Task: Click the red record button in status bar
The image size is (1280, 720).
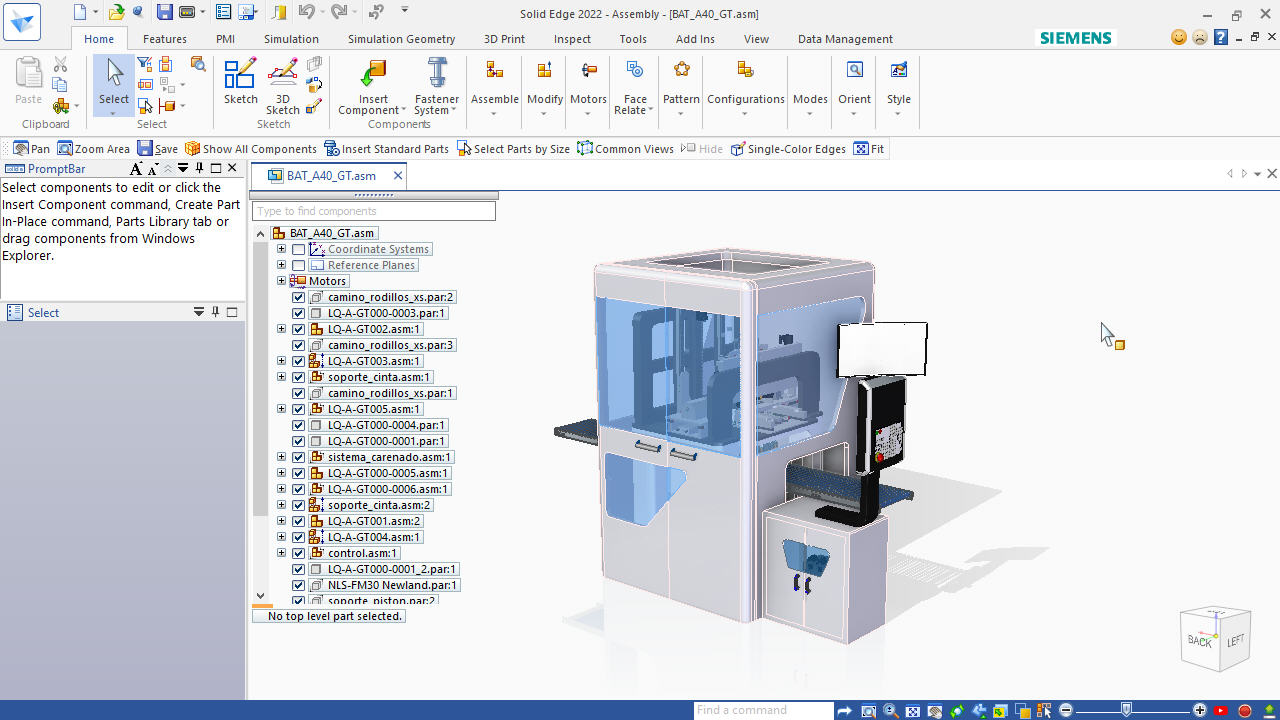Action: pos(1245,711)
